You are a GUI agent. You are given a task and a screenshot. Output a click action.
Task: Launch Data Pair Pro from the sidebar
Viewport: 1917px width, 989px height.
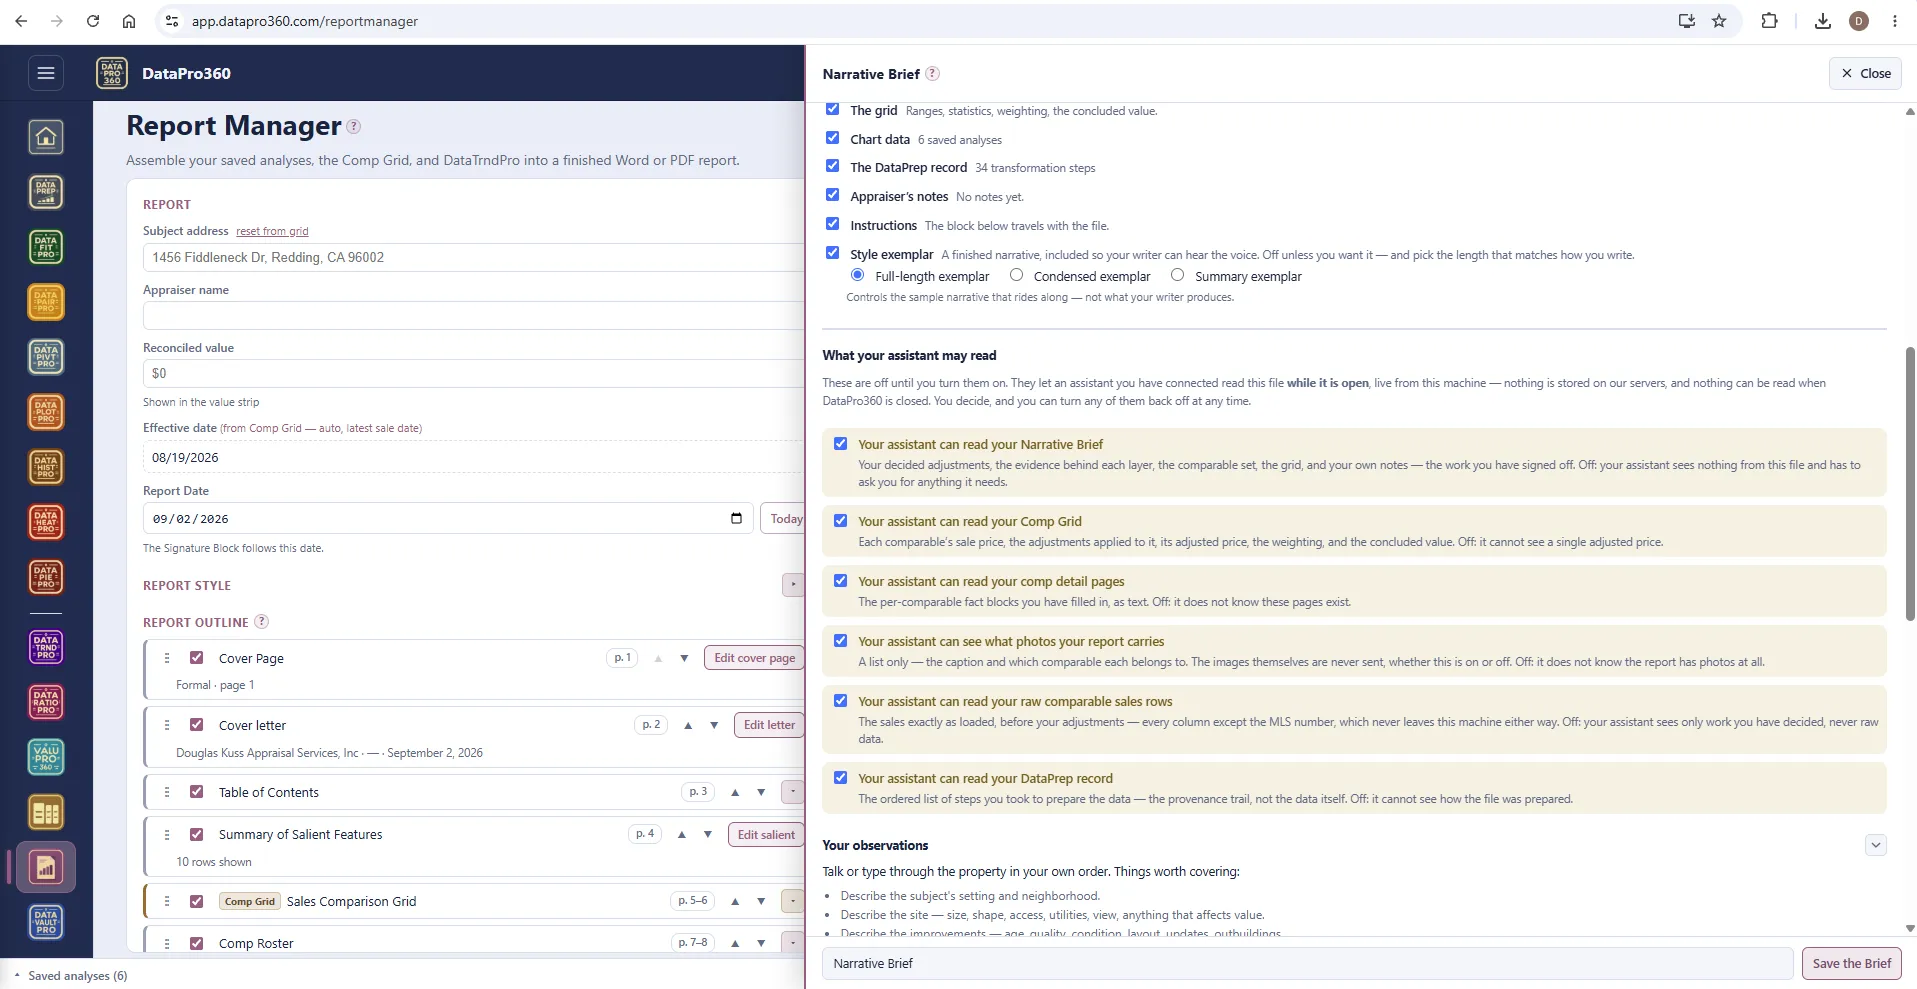coord(46,302)
